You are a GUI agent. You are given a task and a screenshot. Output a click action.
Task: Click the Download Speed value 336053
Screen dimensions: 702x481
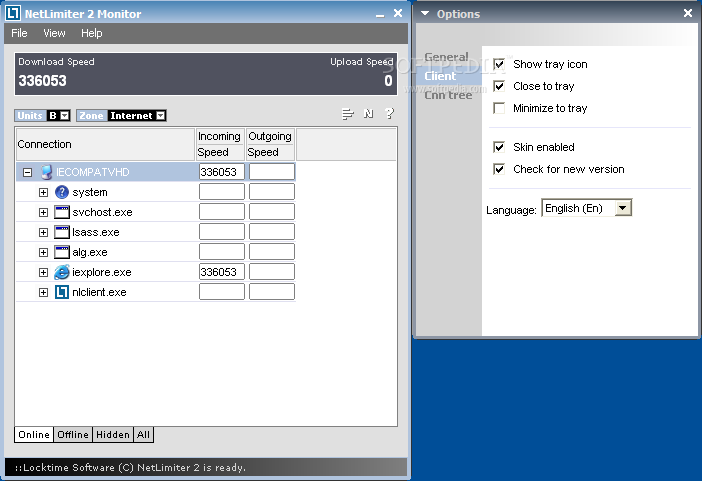point(42,81)
